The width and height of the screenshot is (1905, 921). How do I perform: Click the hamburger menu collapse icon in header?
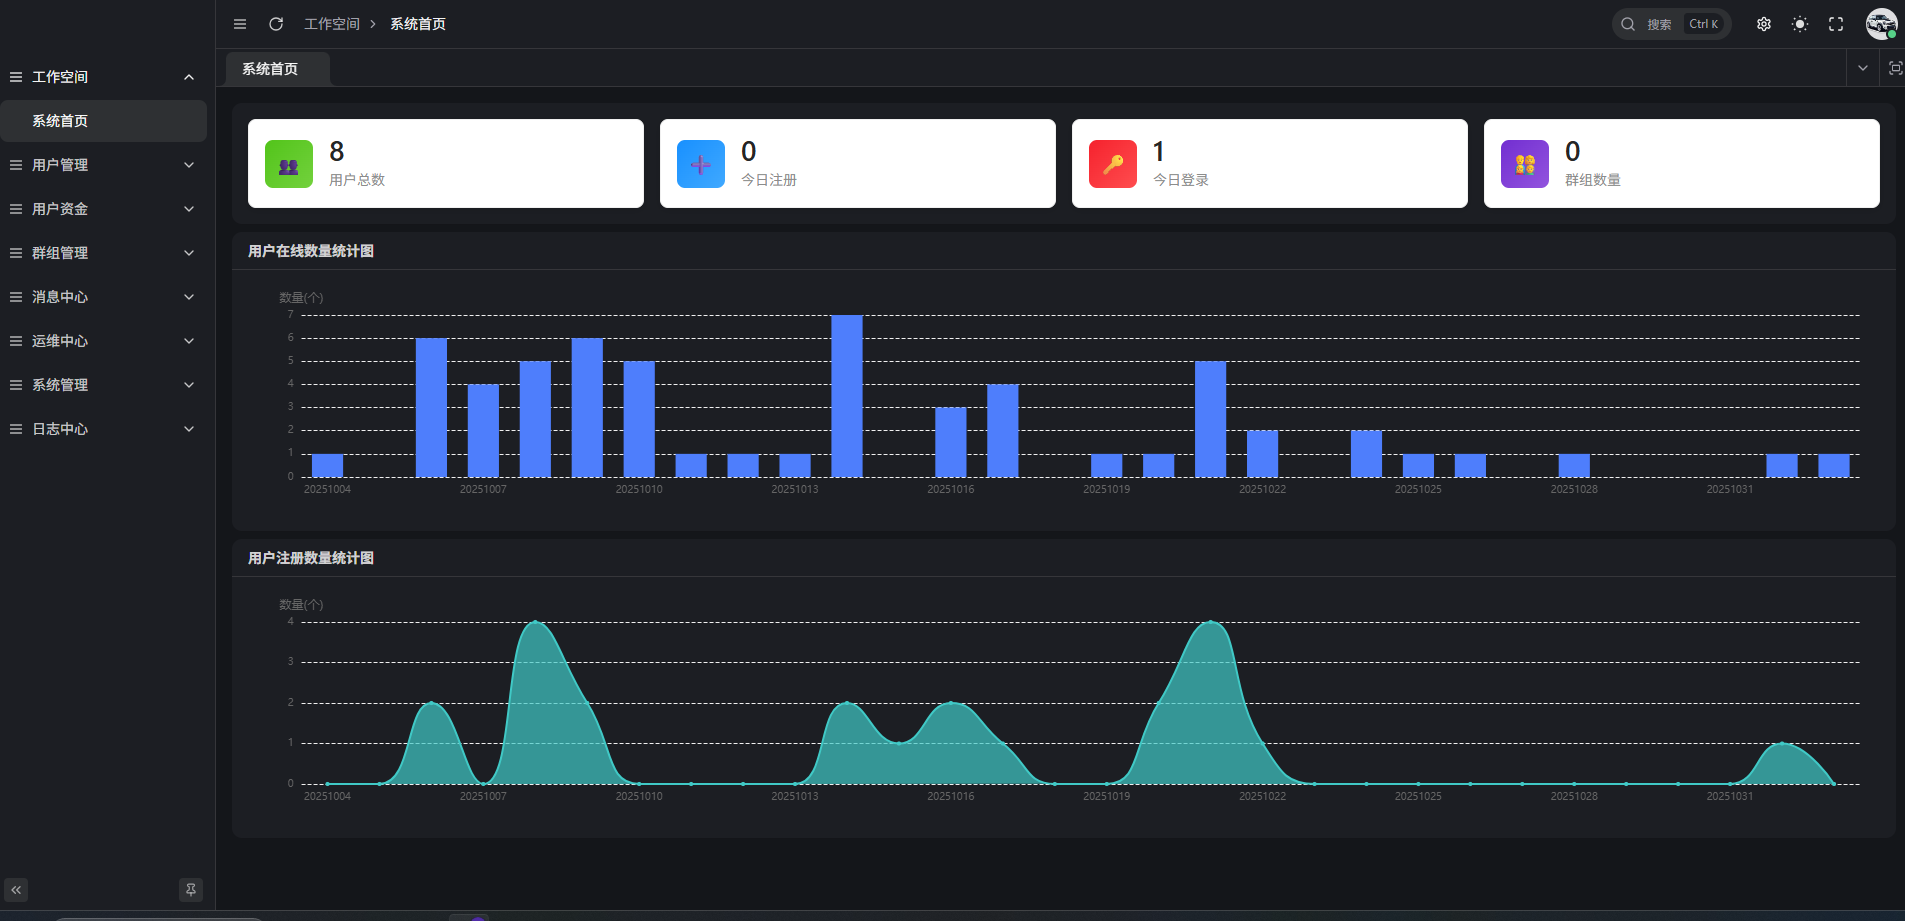(240, 24)
